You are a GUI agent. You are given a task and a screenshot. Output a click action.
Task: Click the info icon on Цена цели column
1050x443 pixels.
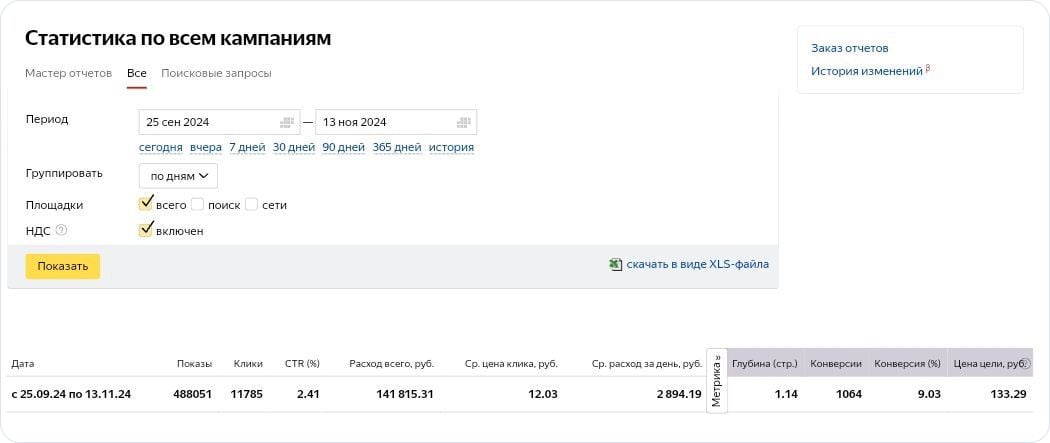pyautogui.click(x=1024, y=364)
